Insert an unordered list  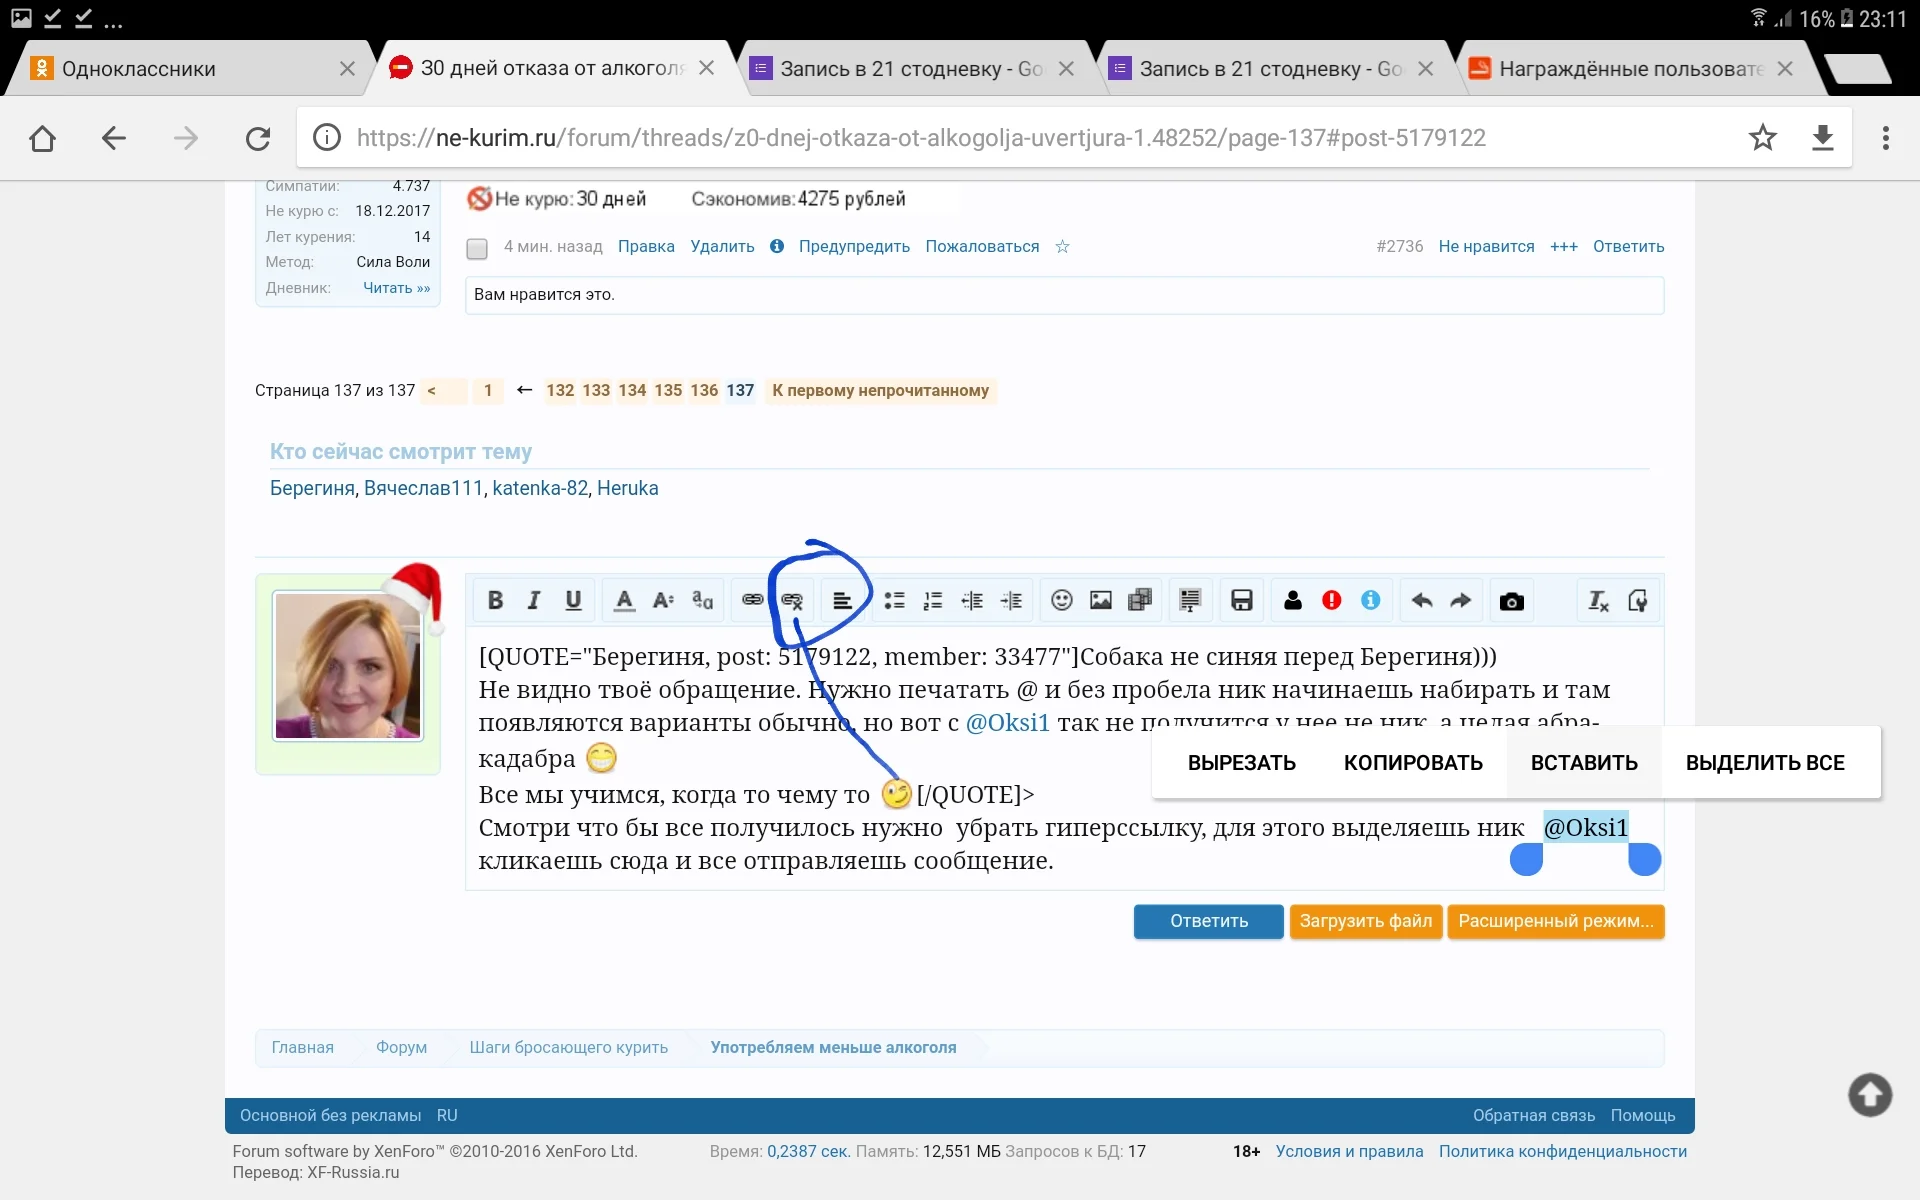pyautogui.click(x=895, y=600)
